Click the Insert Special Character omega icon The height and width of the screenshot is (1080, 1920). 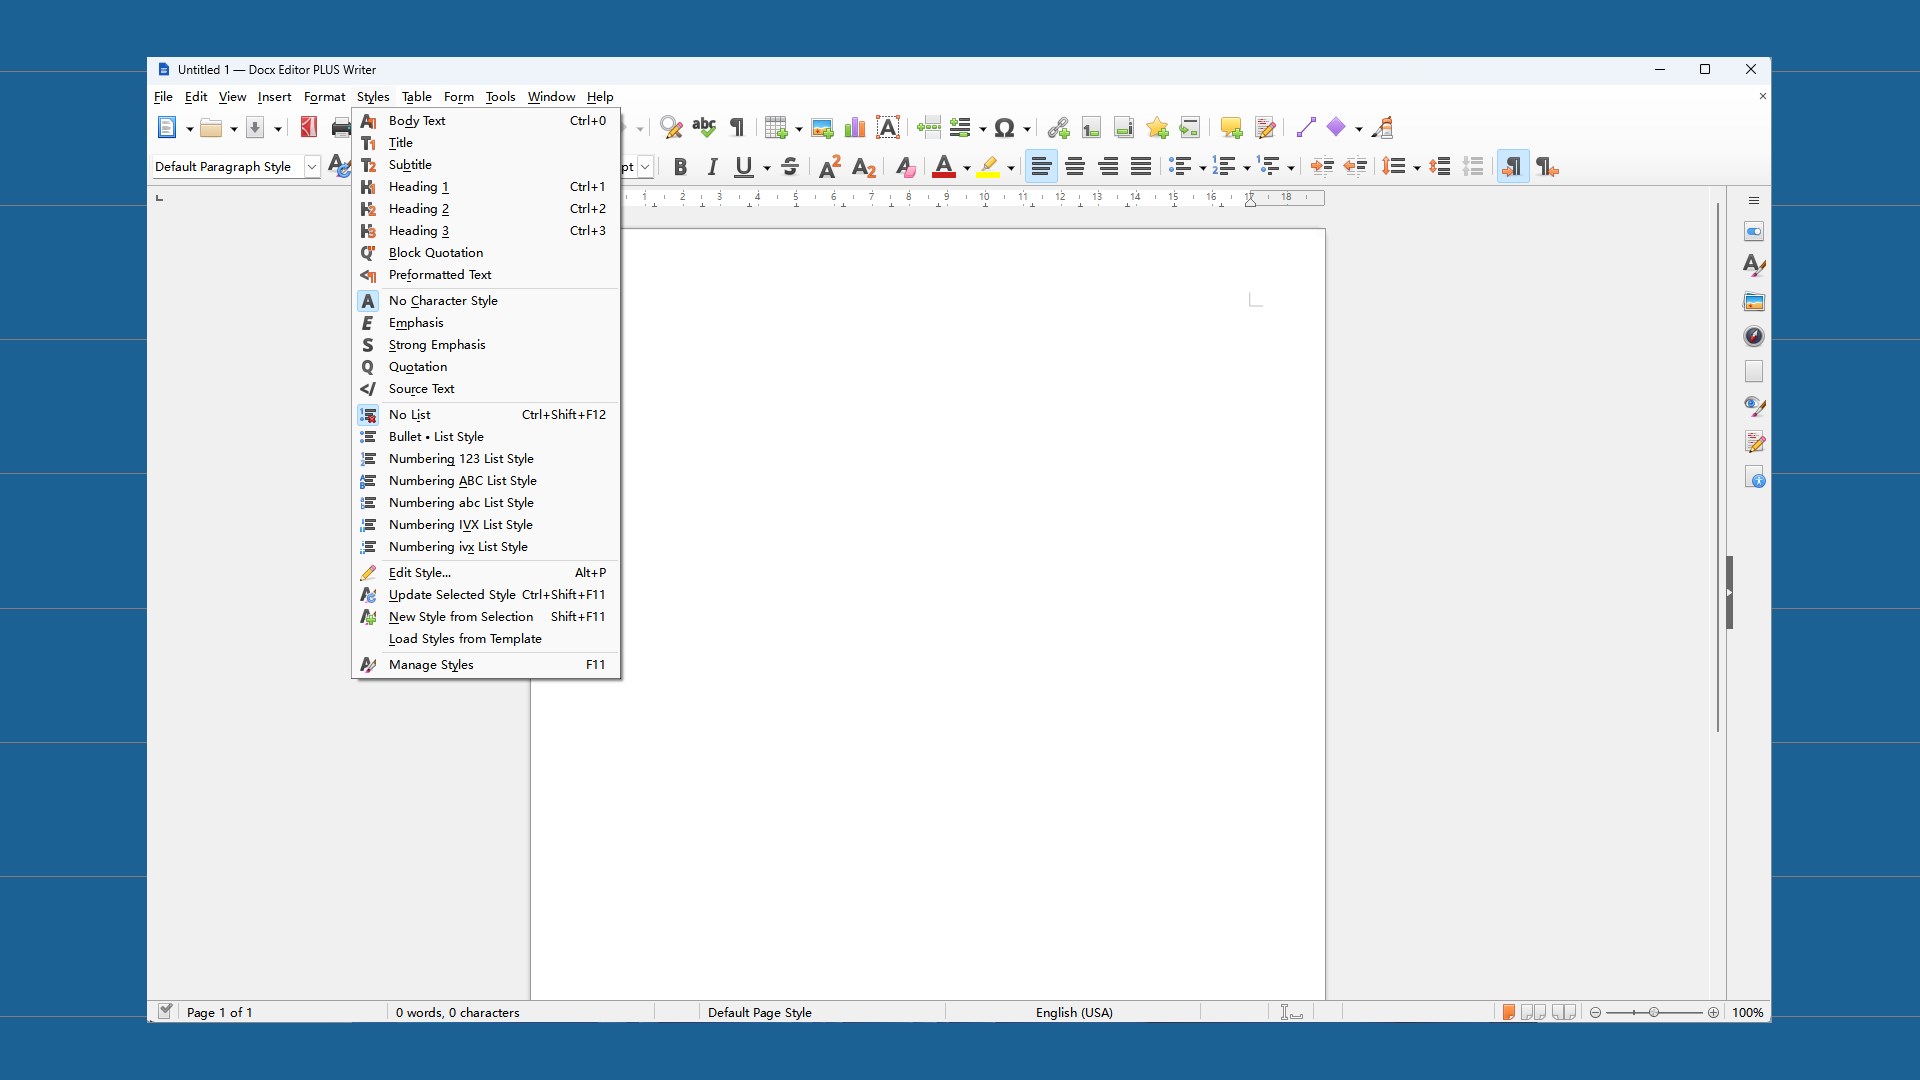(1005, 128)
